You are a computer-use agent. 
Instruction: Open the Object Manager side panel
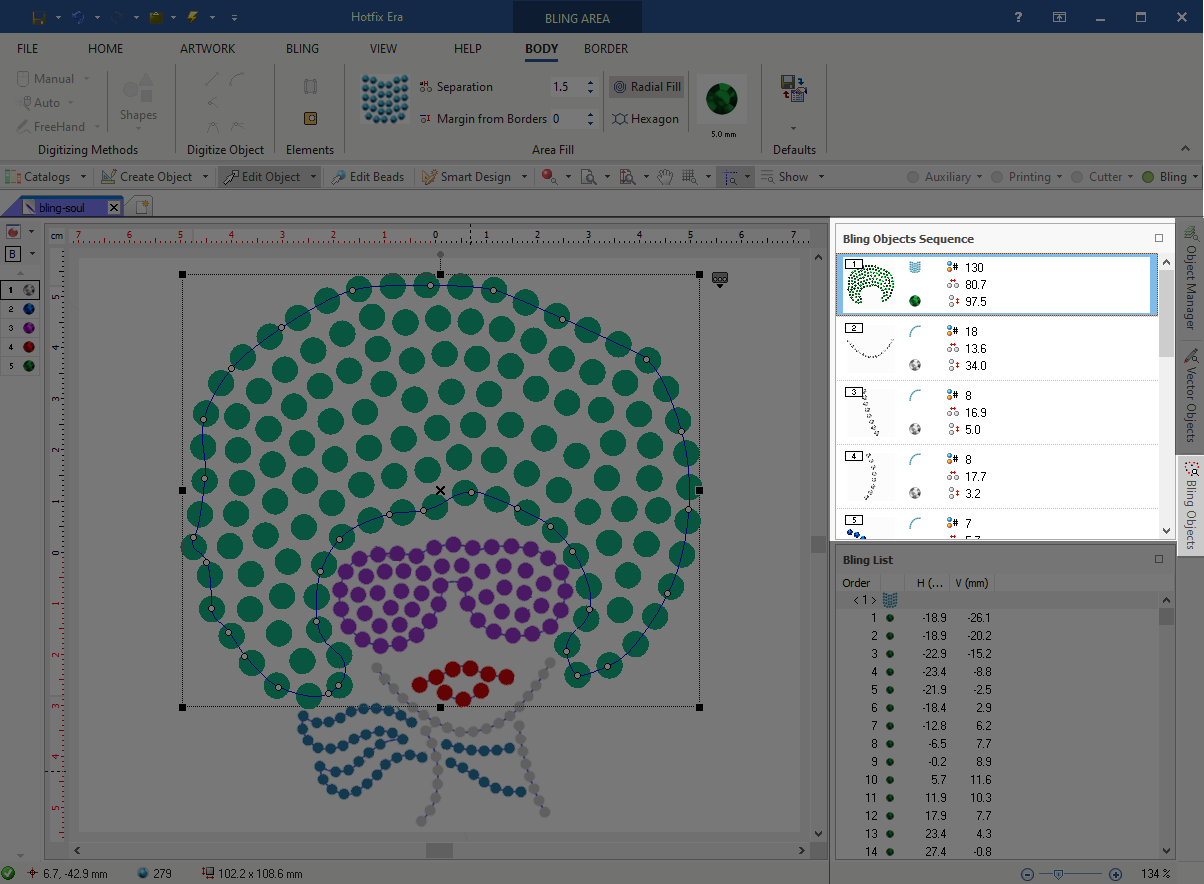(x=1190, y=282)
